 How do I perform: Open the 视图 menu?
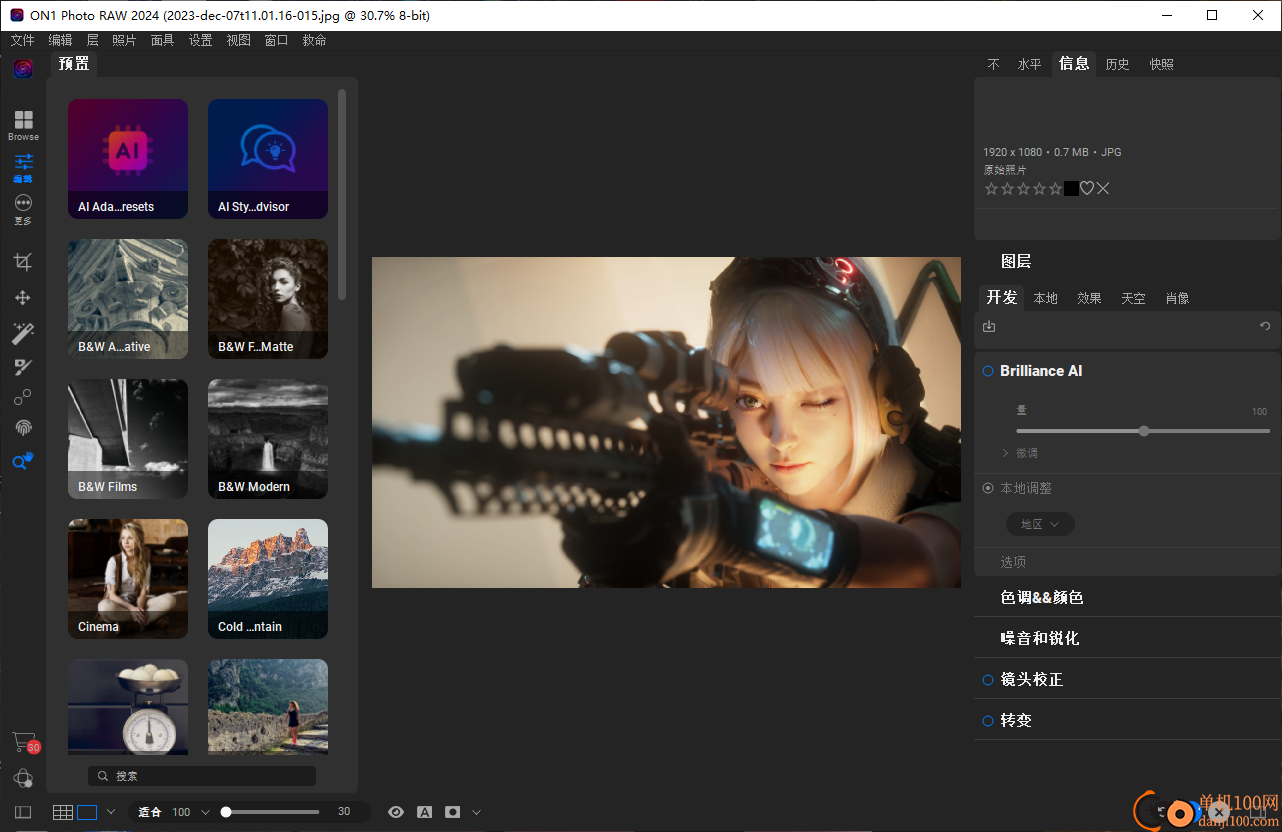coord(238,40)
